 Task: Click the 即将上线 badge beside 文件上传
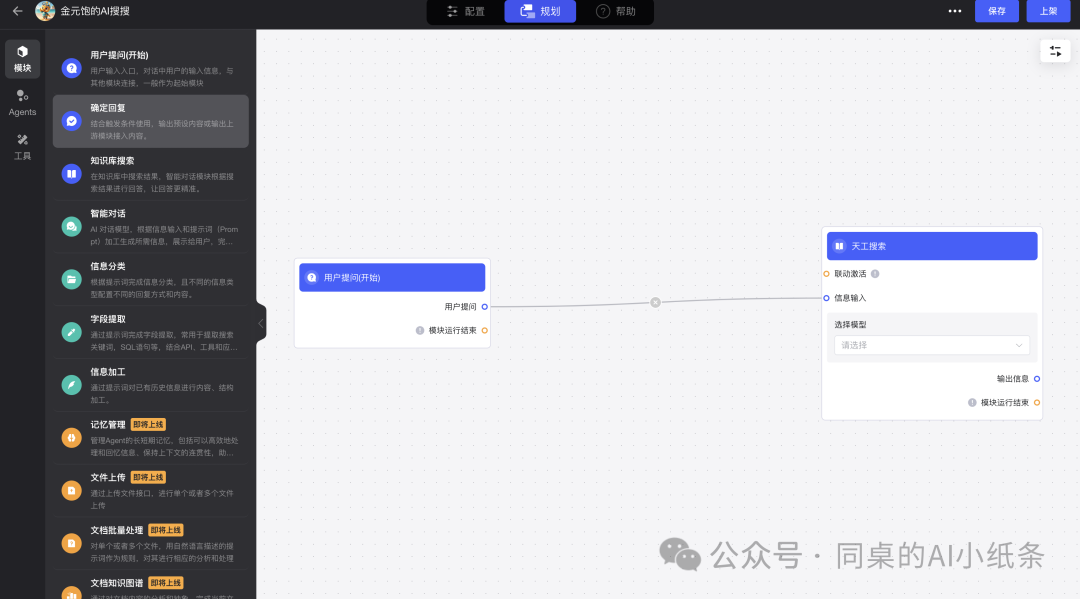click(x=148, y=477)
